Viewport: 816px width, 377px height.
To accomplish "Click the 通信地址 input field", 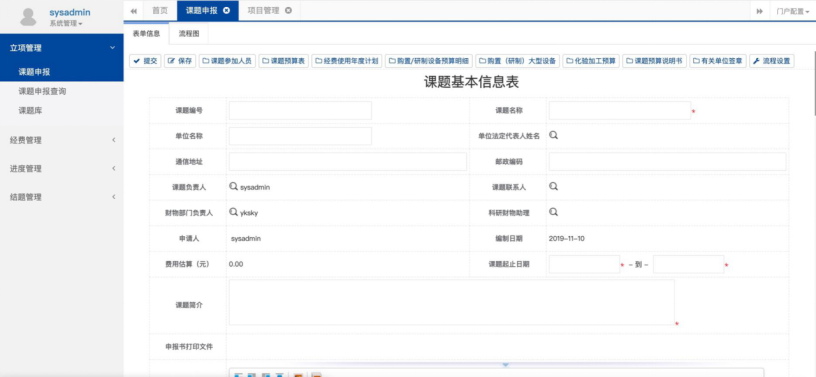I will 348,162.
